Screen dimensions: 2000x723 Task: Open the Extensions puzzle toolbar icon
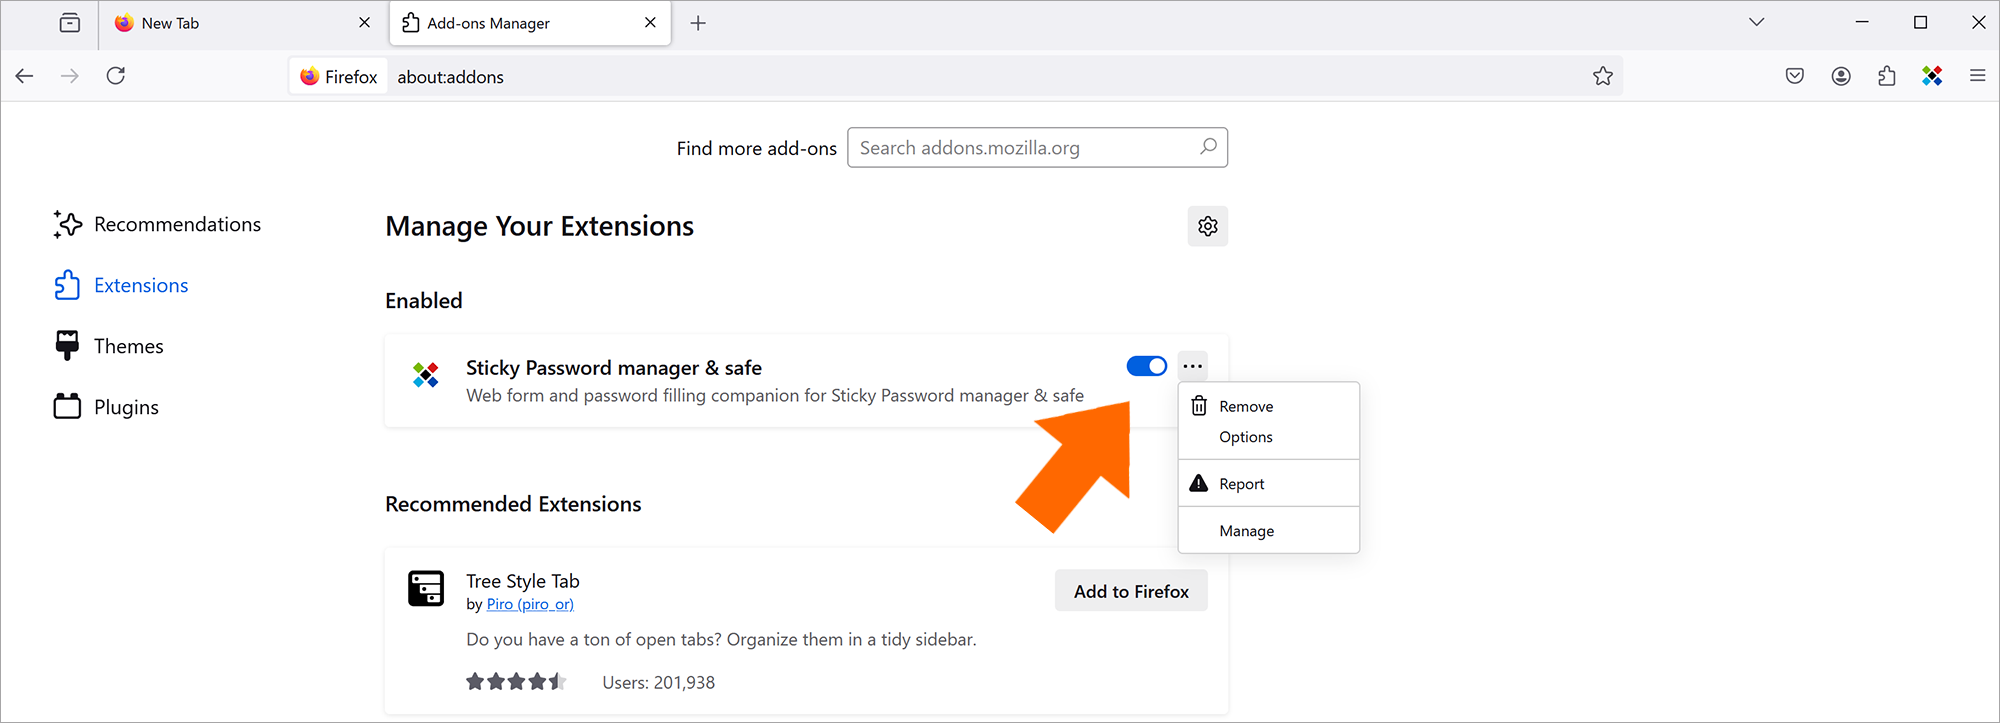pos(1887,76)
